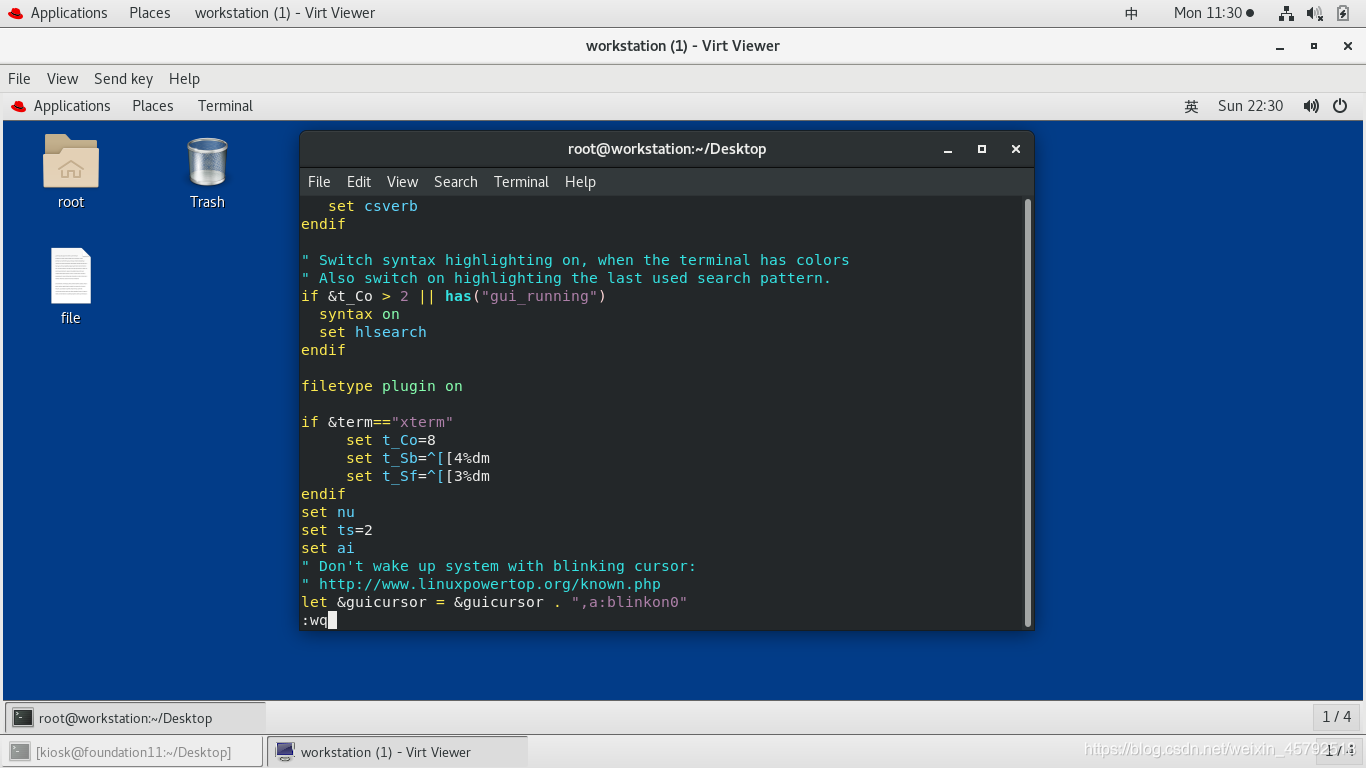This screenshot has width=1366, height=768.
Task: Click the line 'set ai'
Action: coord(328,548)
